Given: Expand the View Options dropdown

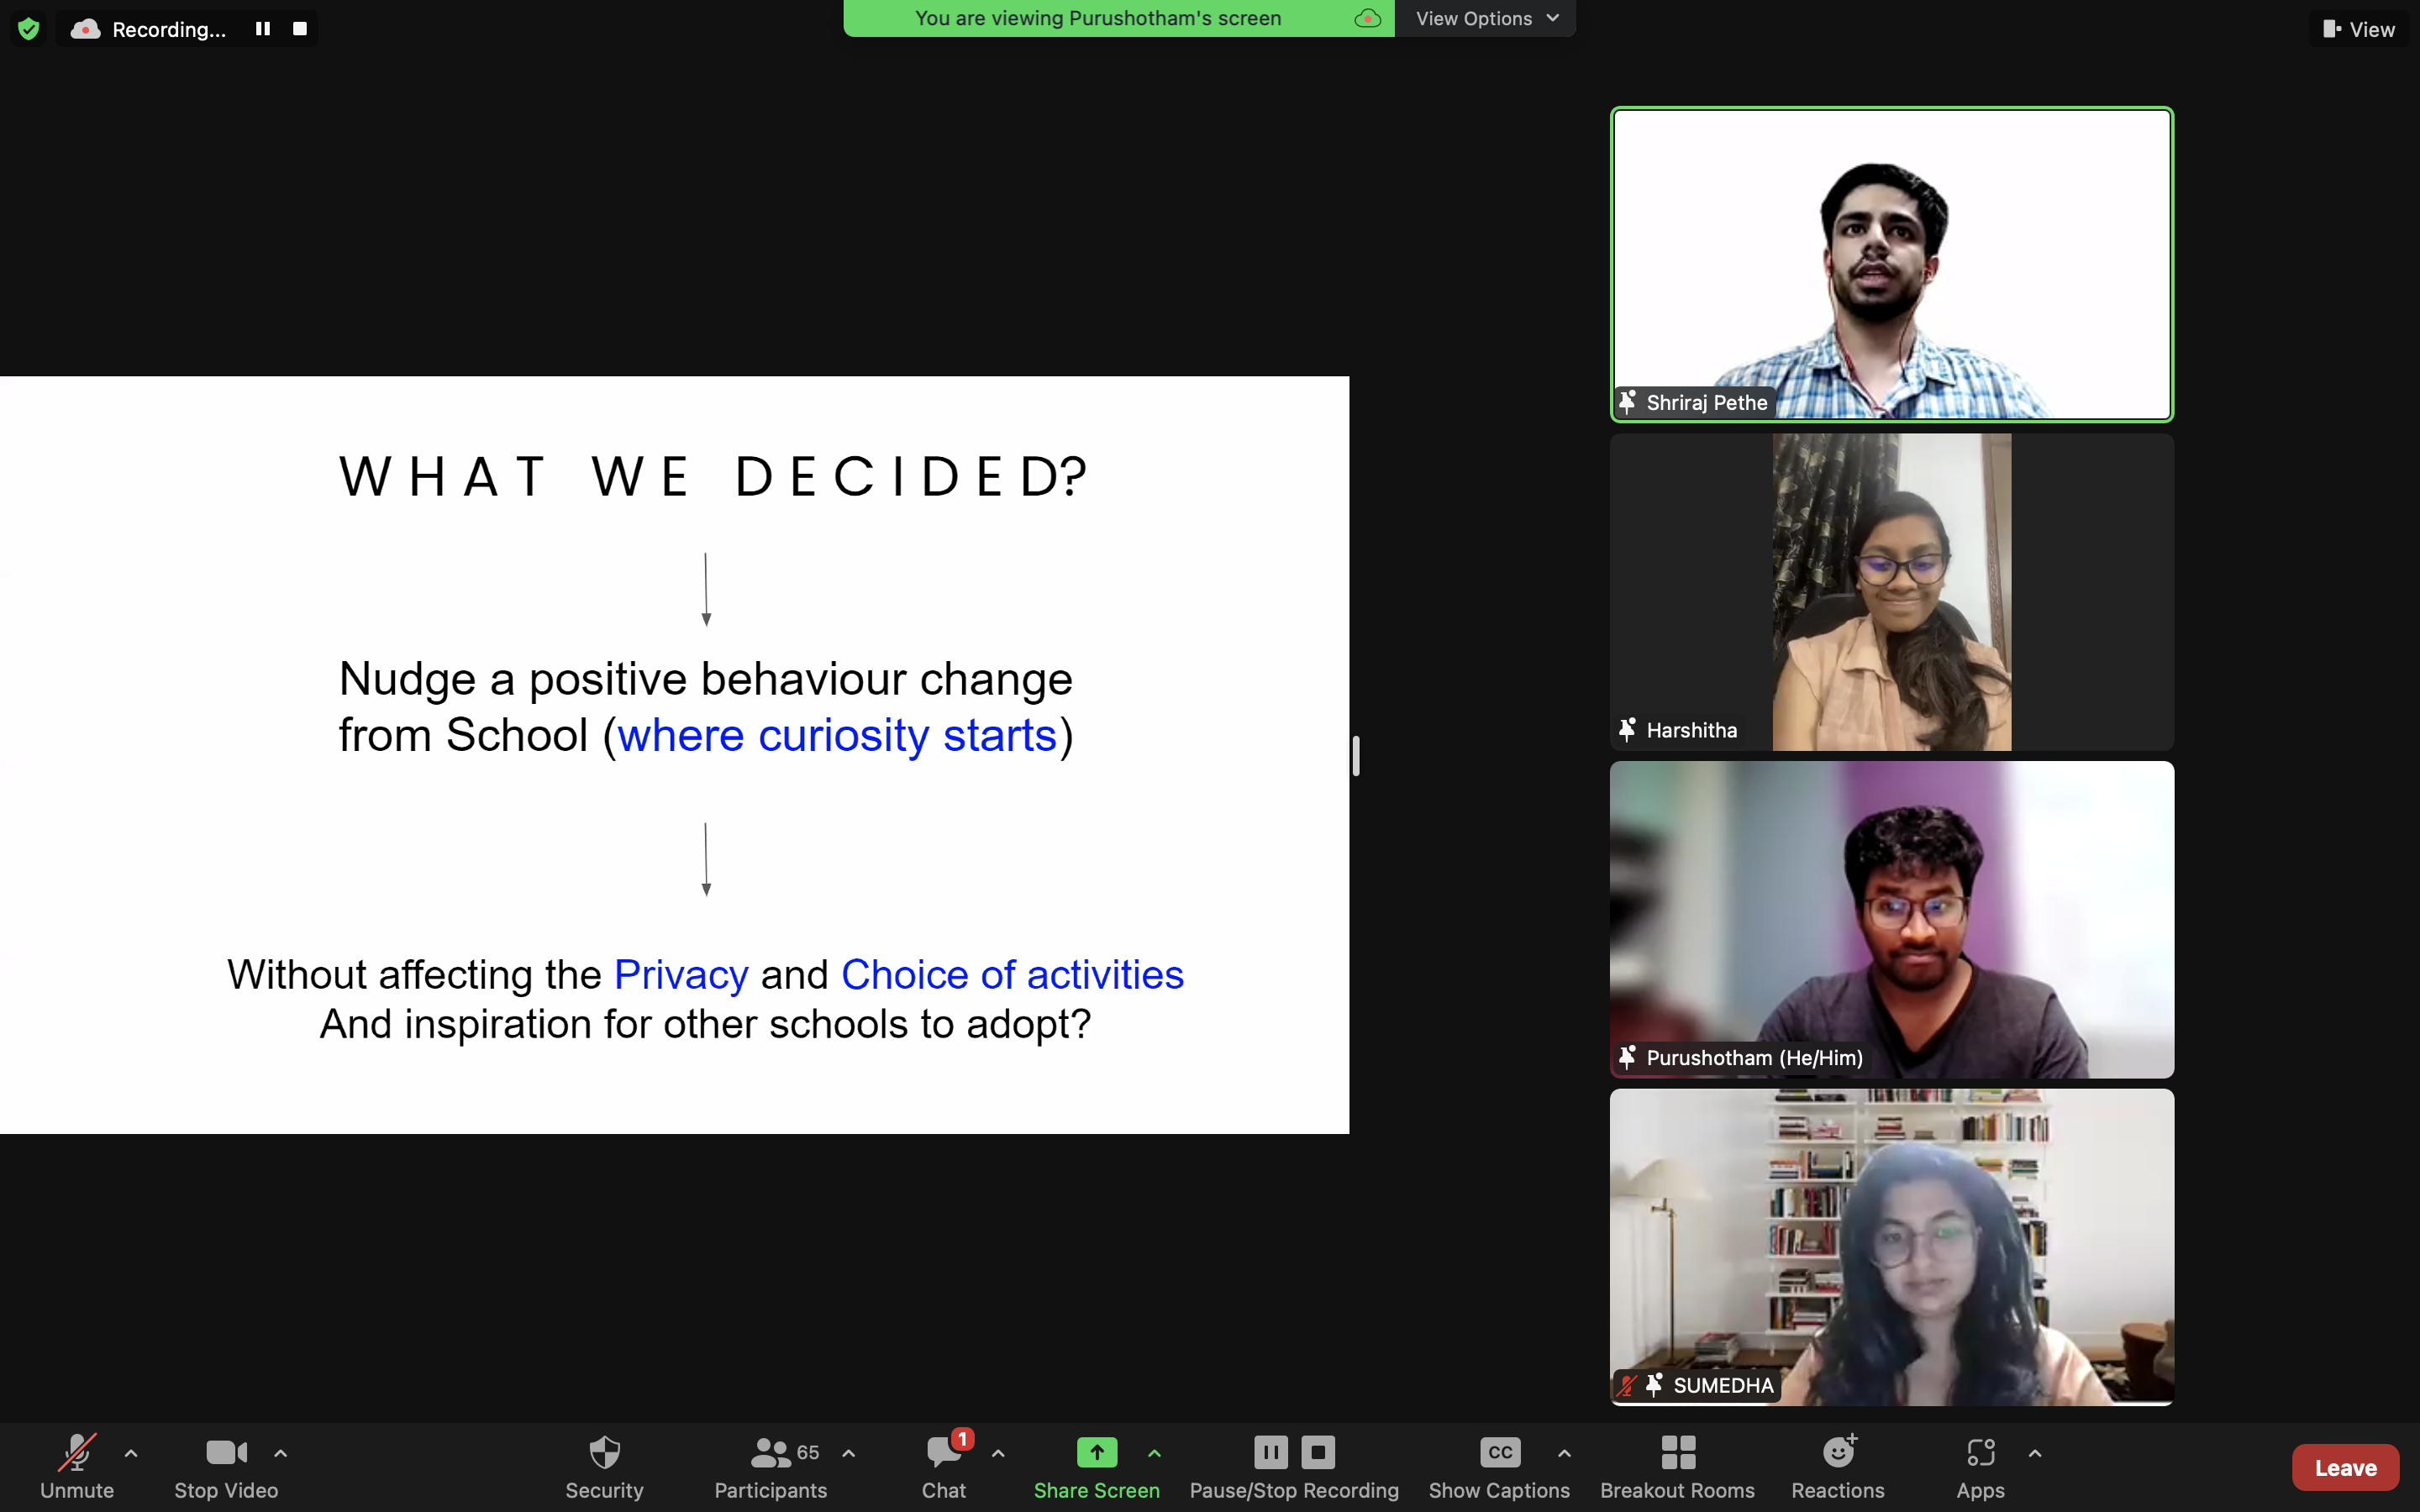Looking at the screenshot, I should [x=1486, y=18].
